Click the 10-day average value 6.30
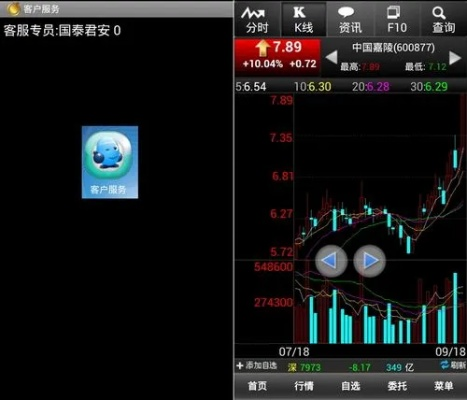Image resolution: width=467 pixels, height=400 pixels. click(320, 87)
